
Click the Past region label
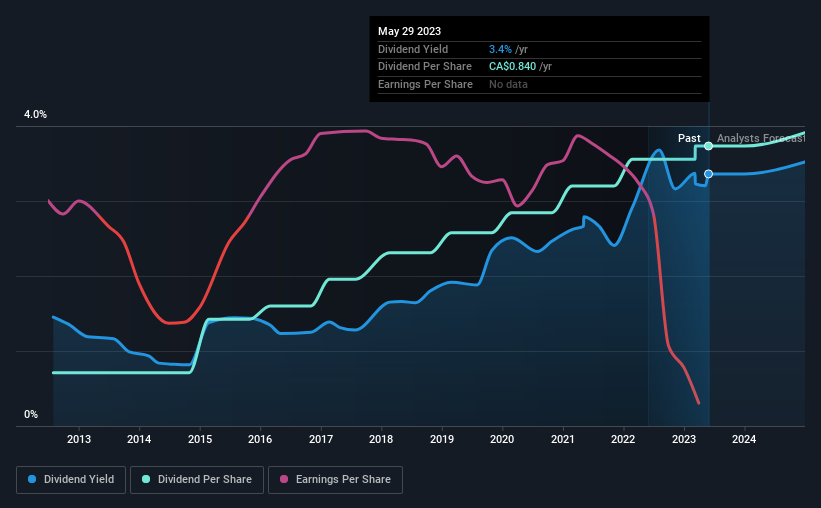(689, 138)
